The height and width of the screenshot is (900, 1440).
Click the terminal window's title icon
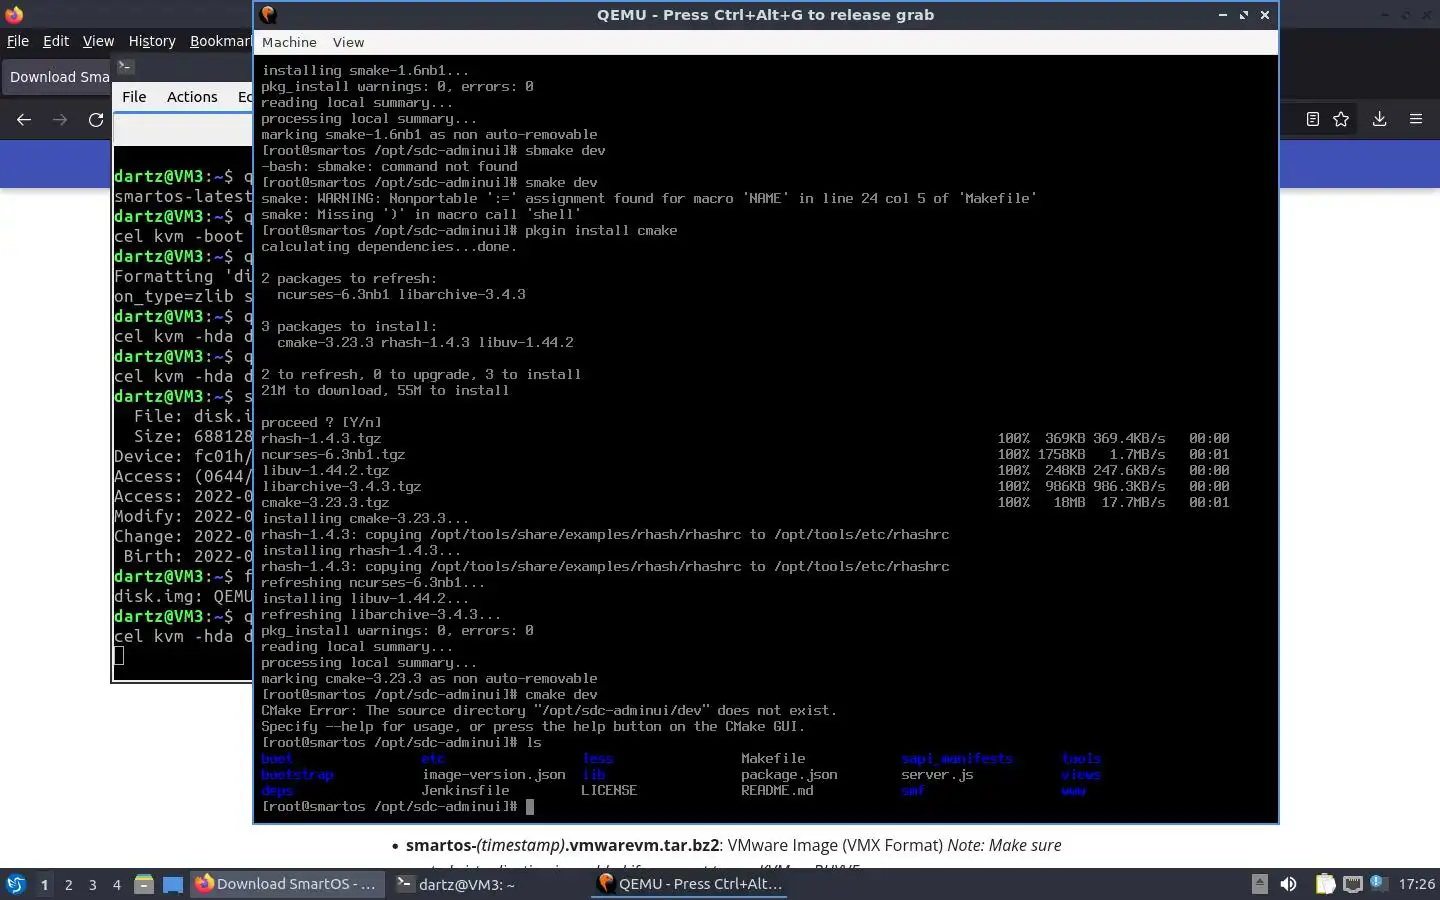pyautogui.click(x=125, y=67)
